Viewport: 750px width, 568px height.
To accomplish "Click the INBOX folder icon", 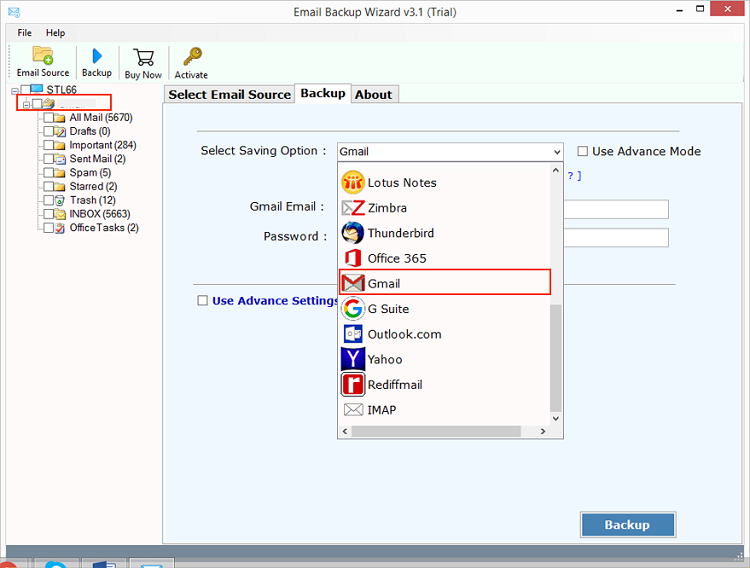I will pyautogui.click(x=60, y=214).
